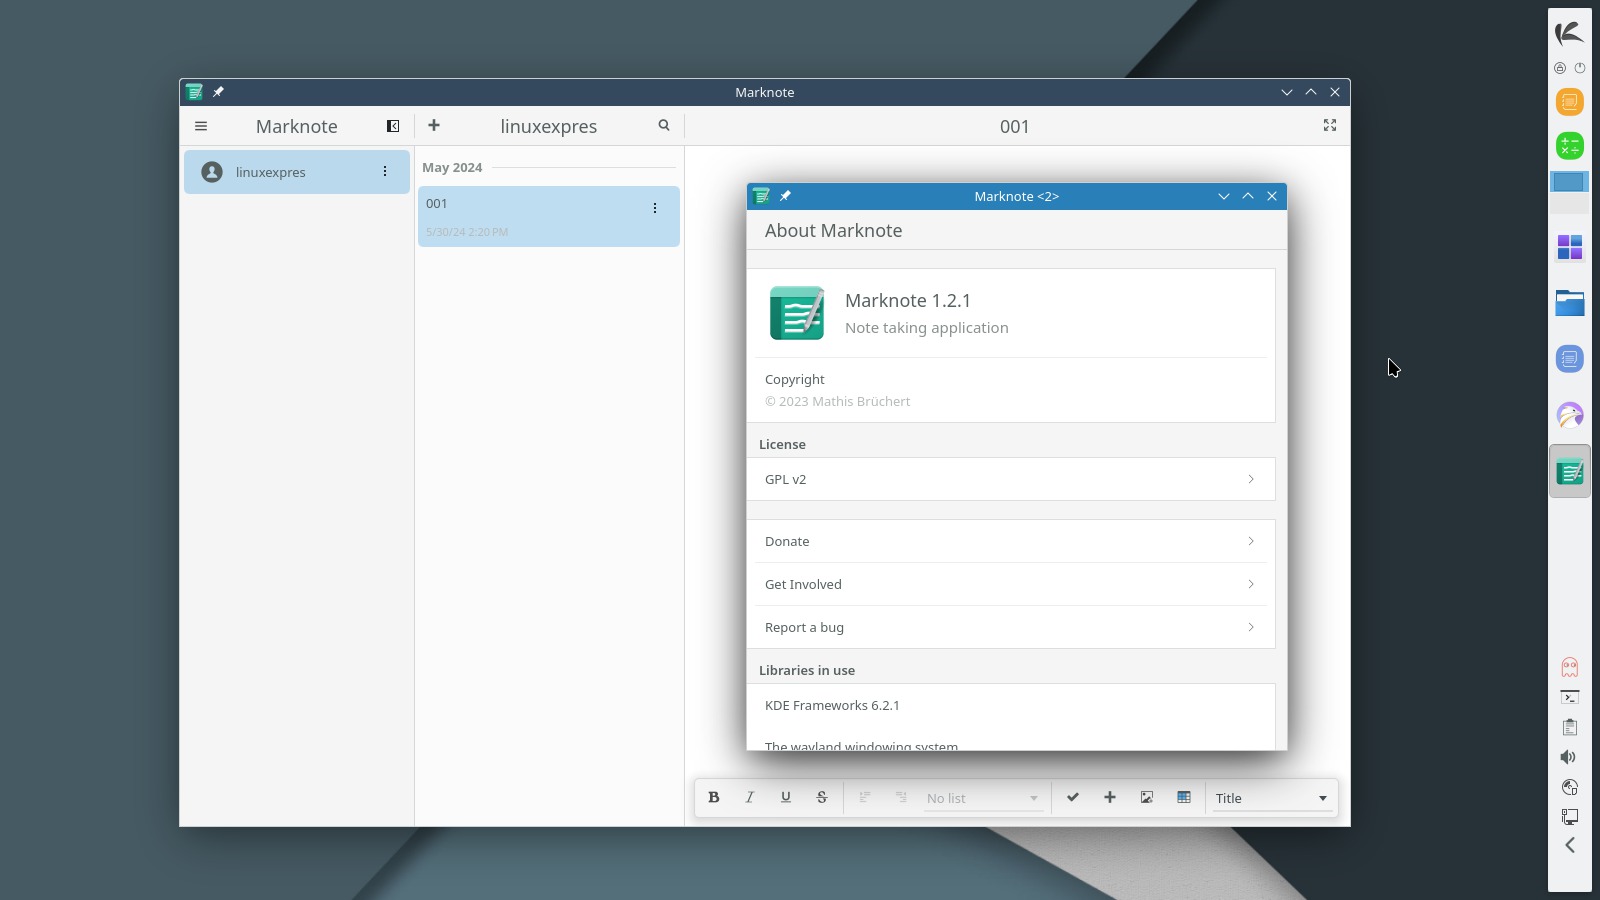Click the main window app menu icon
This screenshot has width=1600, height=900.
pos(194,92)
